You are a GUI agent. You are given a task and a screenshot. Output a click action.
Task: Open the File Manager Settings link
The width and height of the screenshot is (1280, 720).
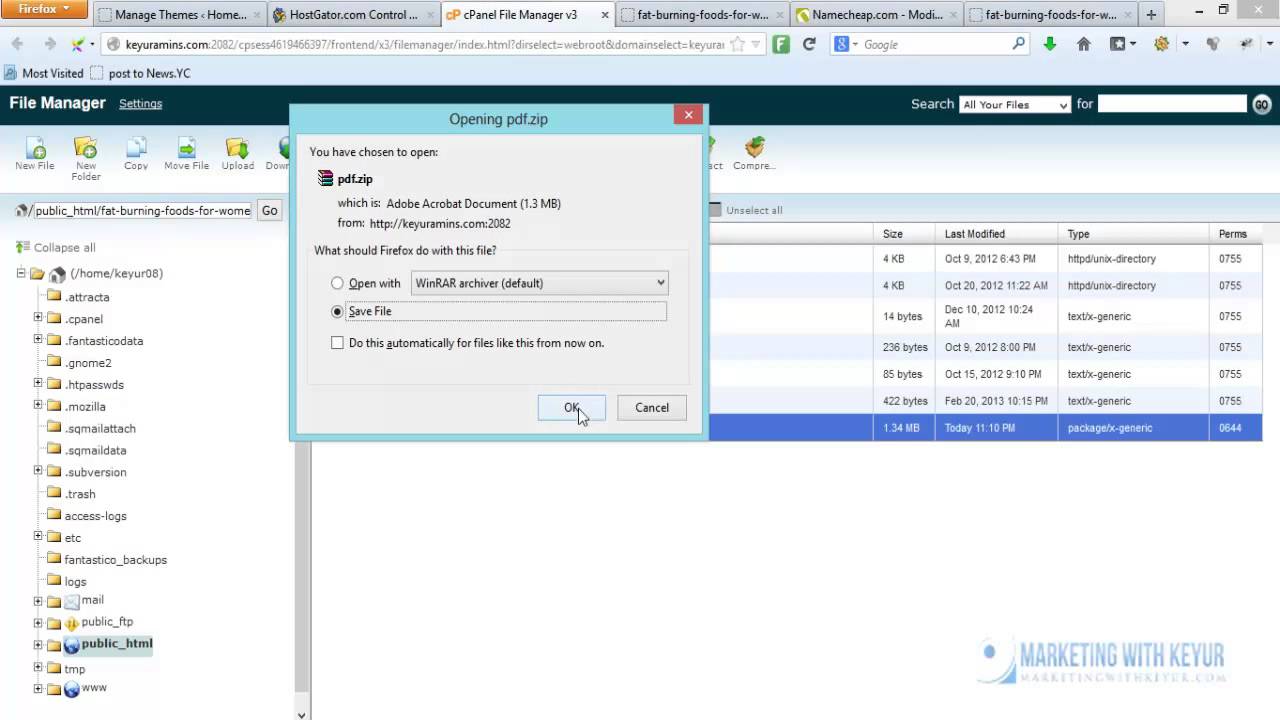pyautogui.click(x=140, y=104)
